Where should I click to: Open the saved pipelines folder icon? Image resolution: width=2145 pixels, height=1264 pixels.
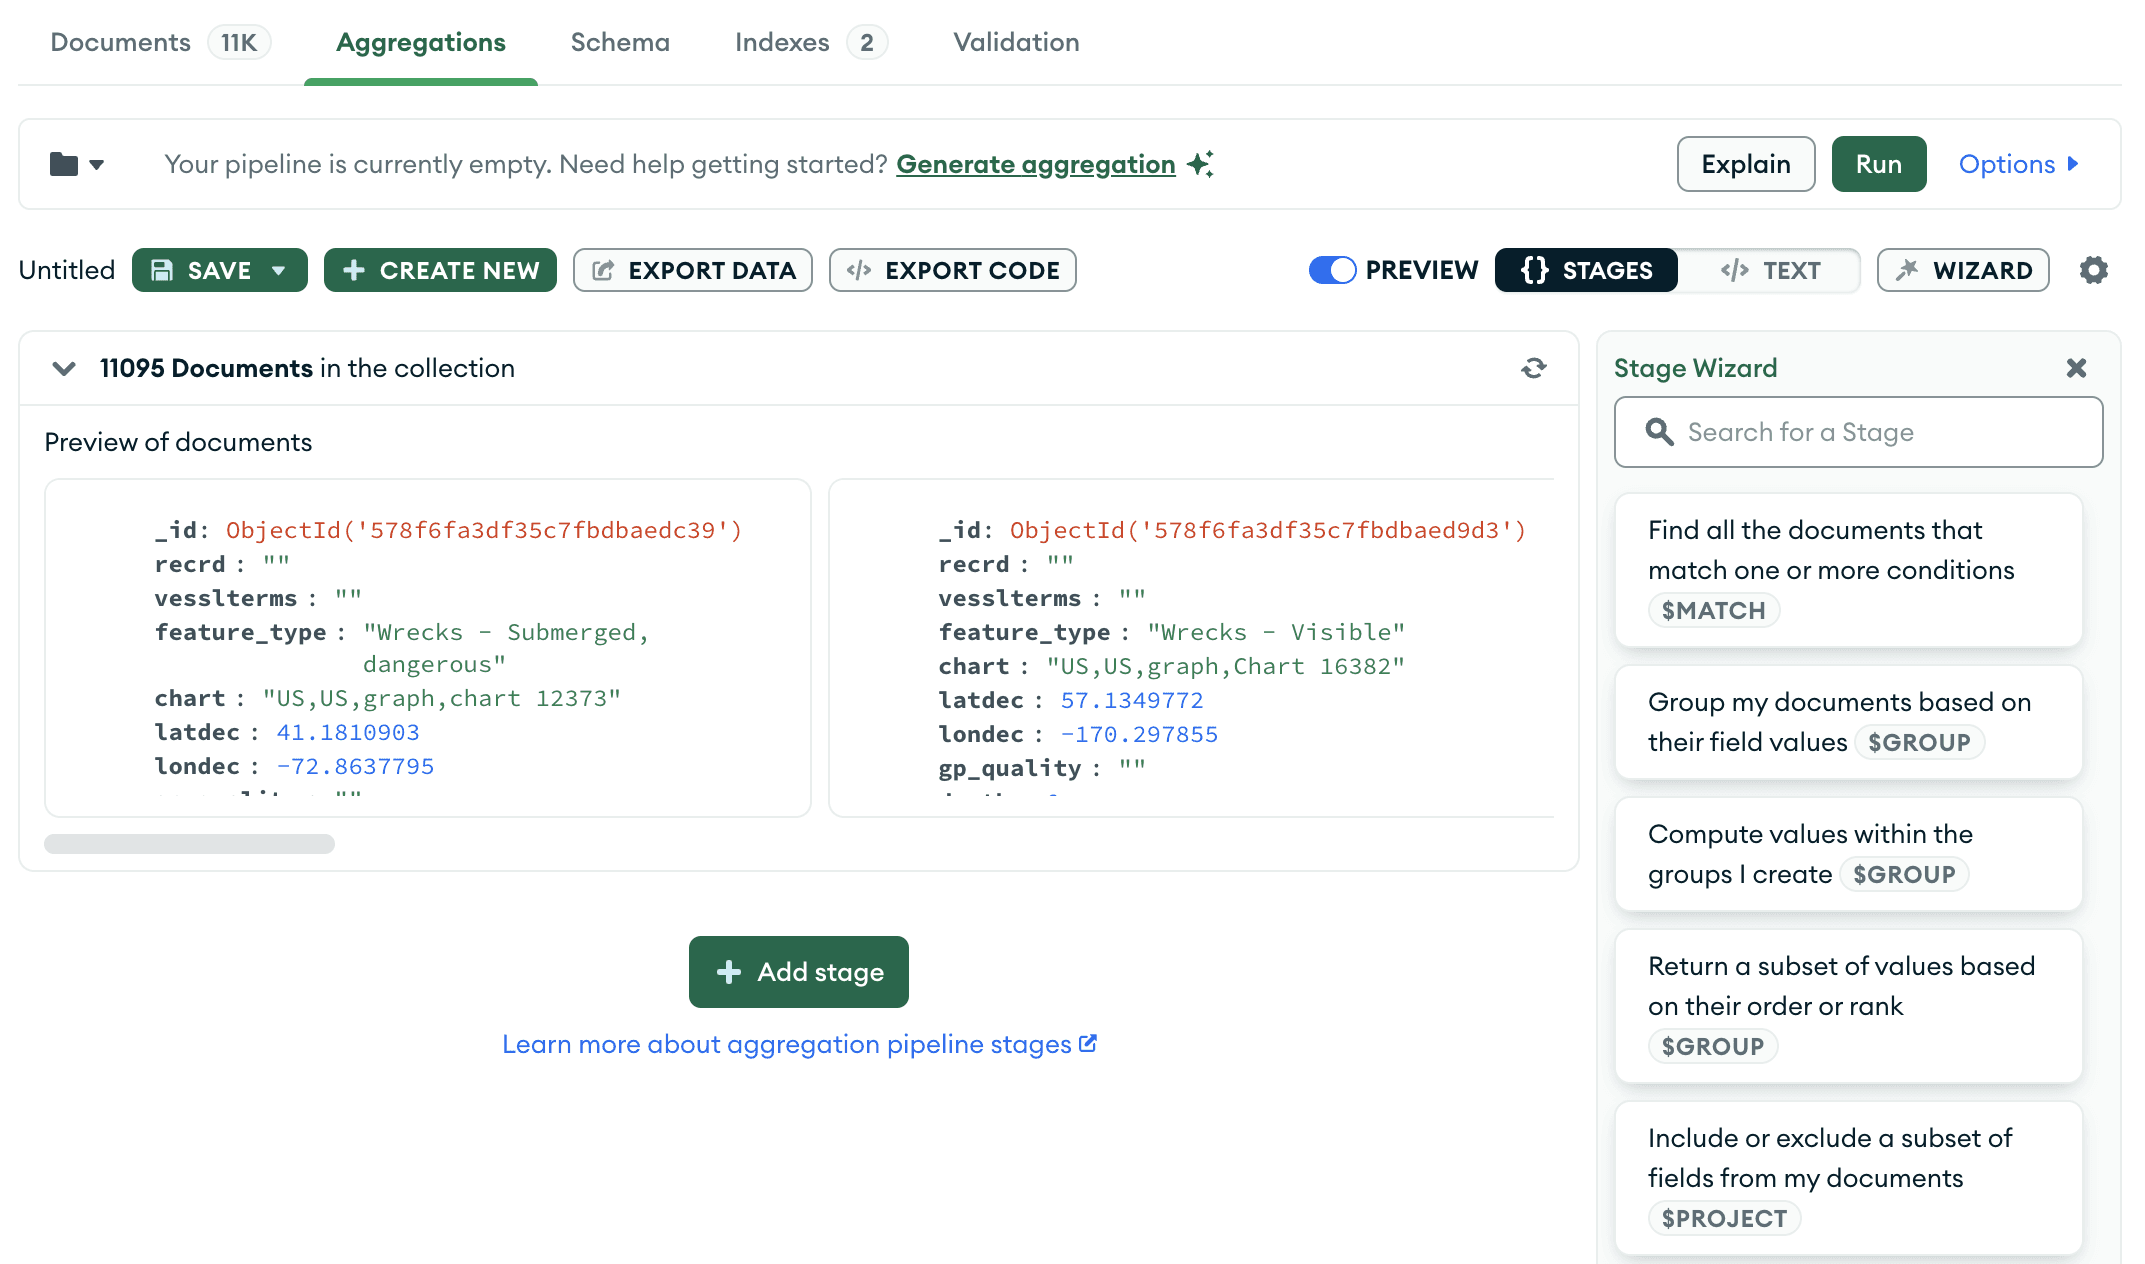[65, 164]
